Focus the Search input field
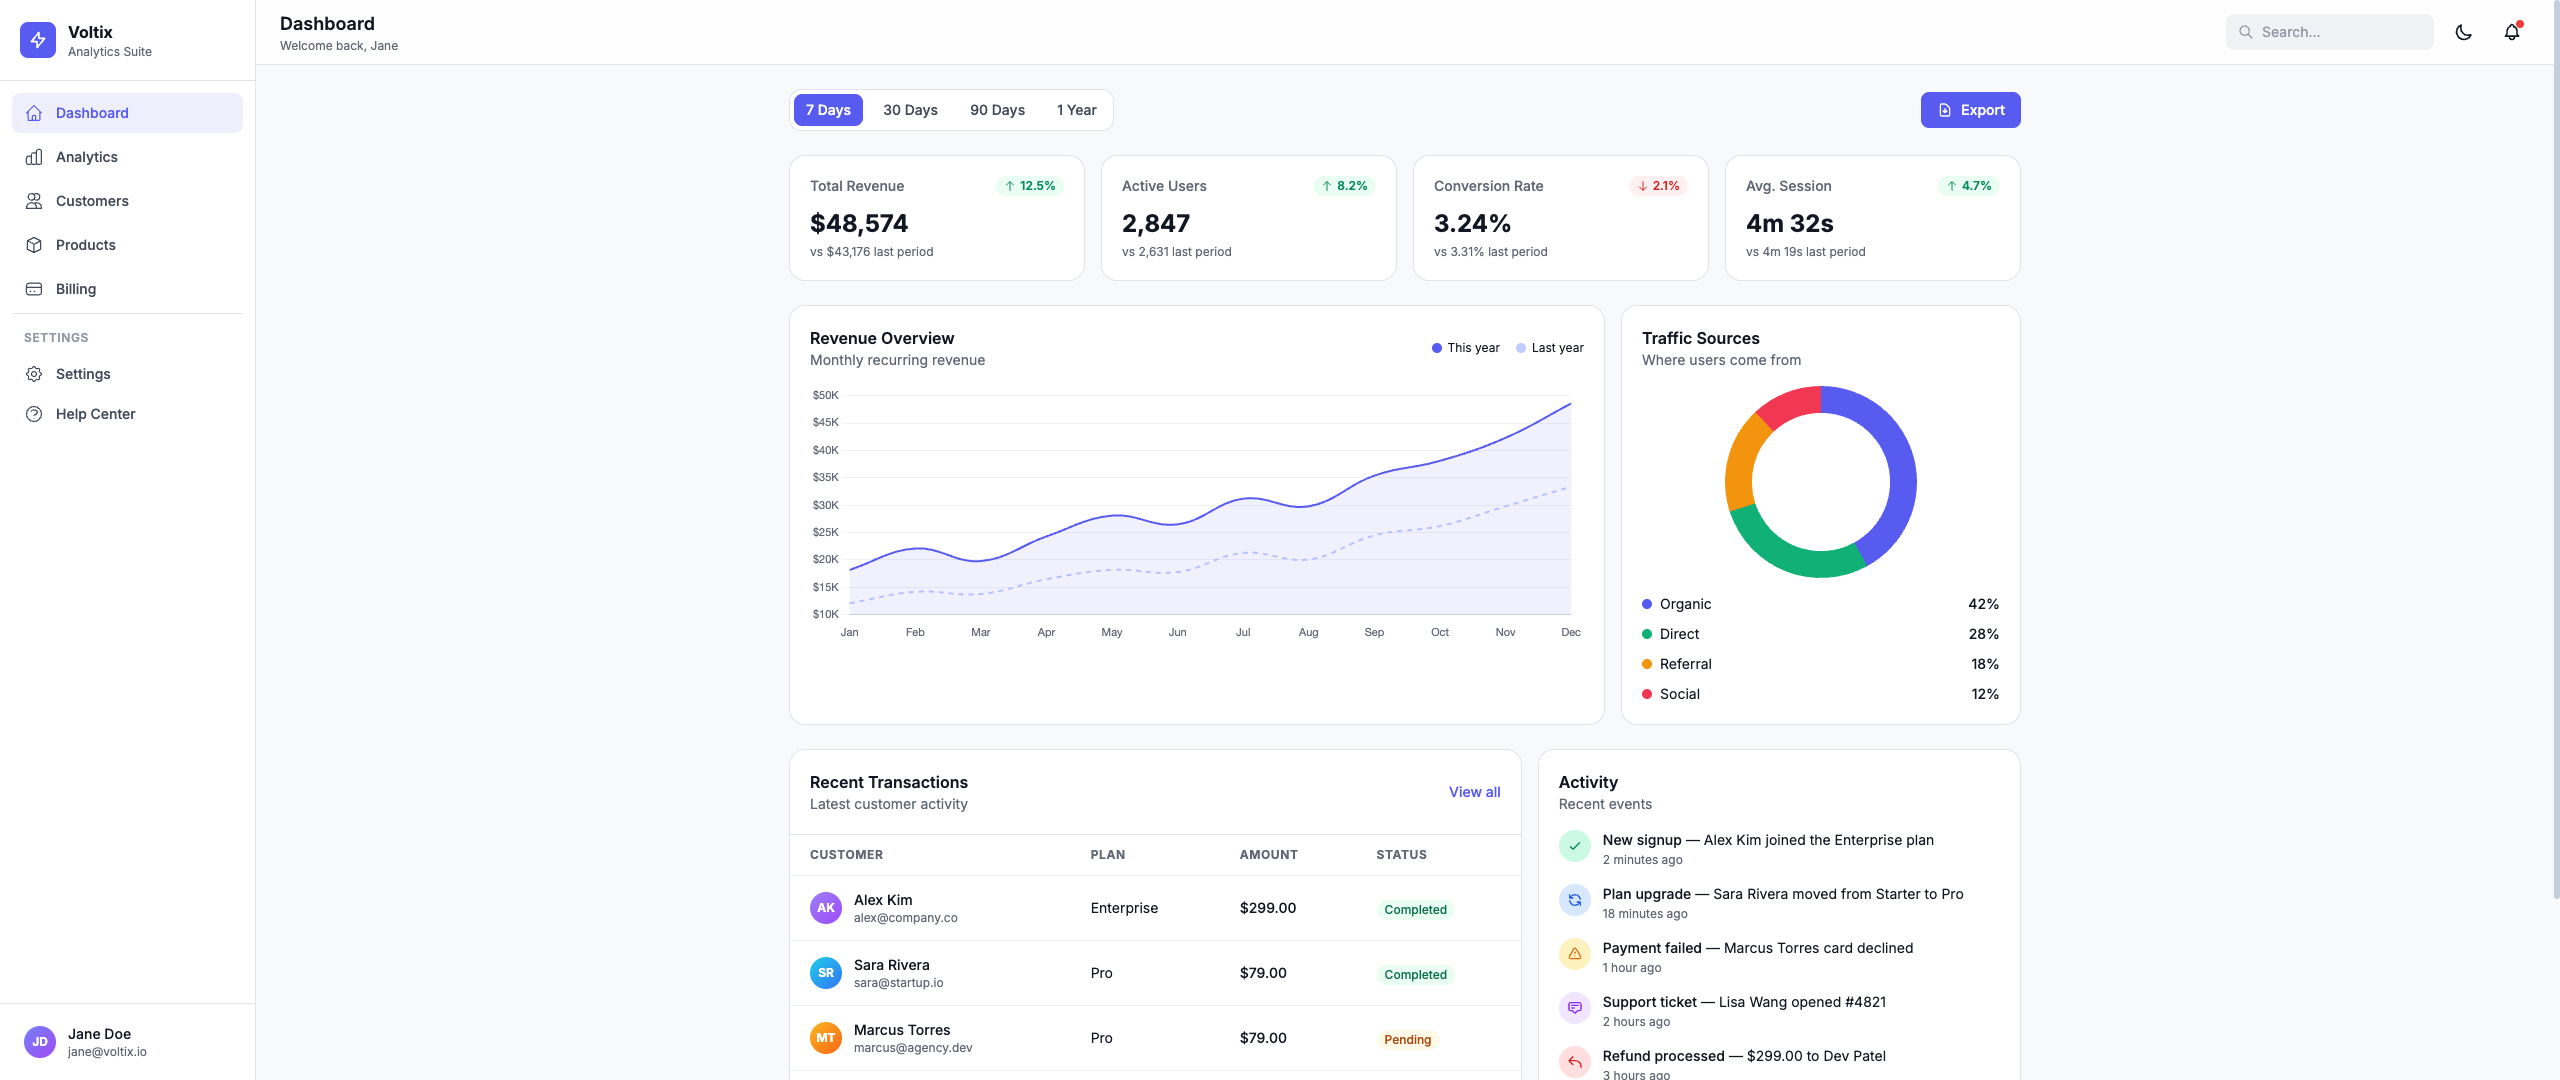Image resolution: width=2560 pixels, height=1080 pixels. point(2330,32)
